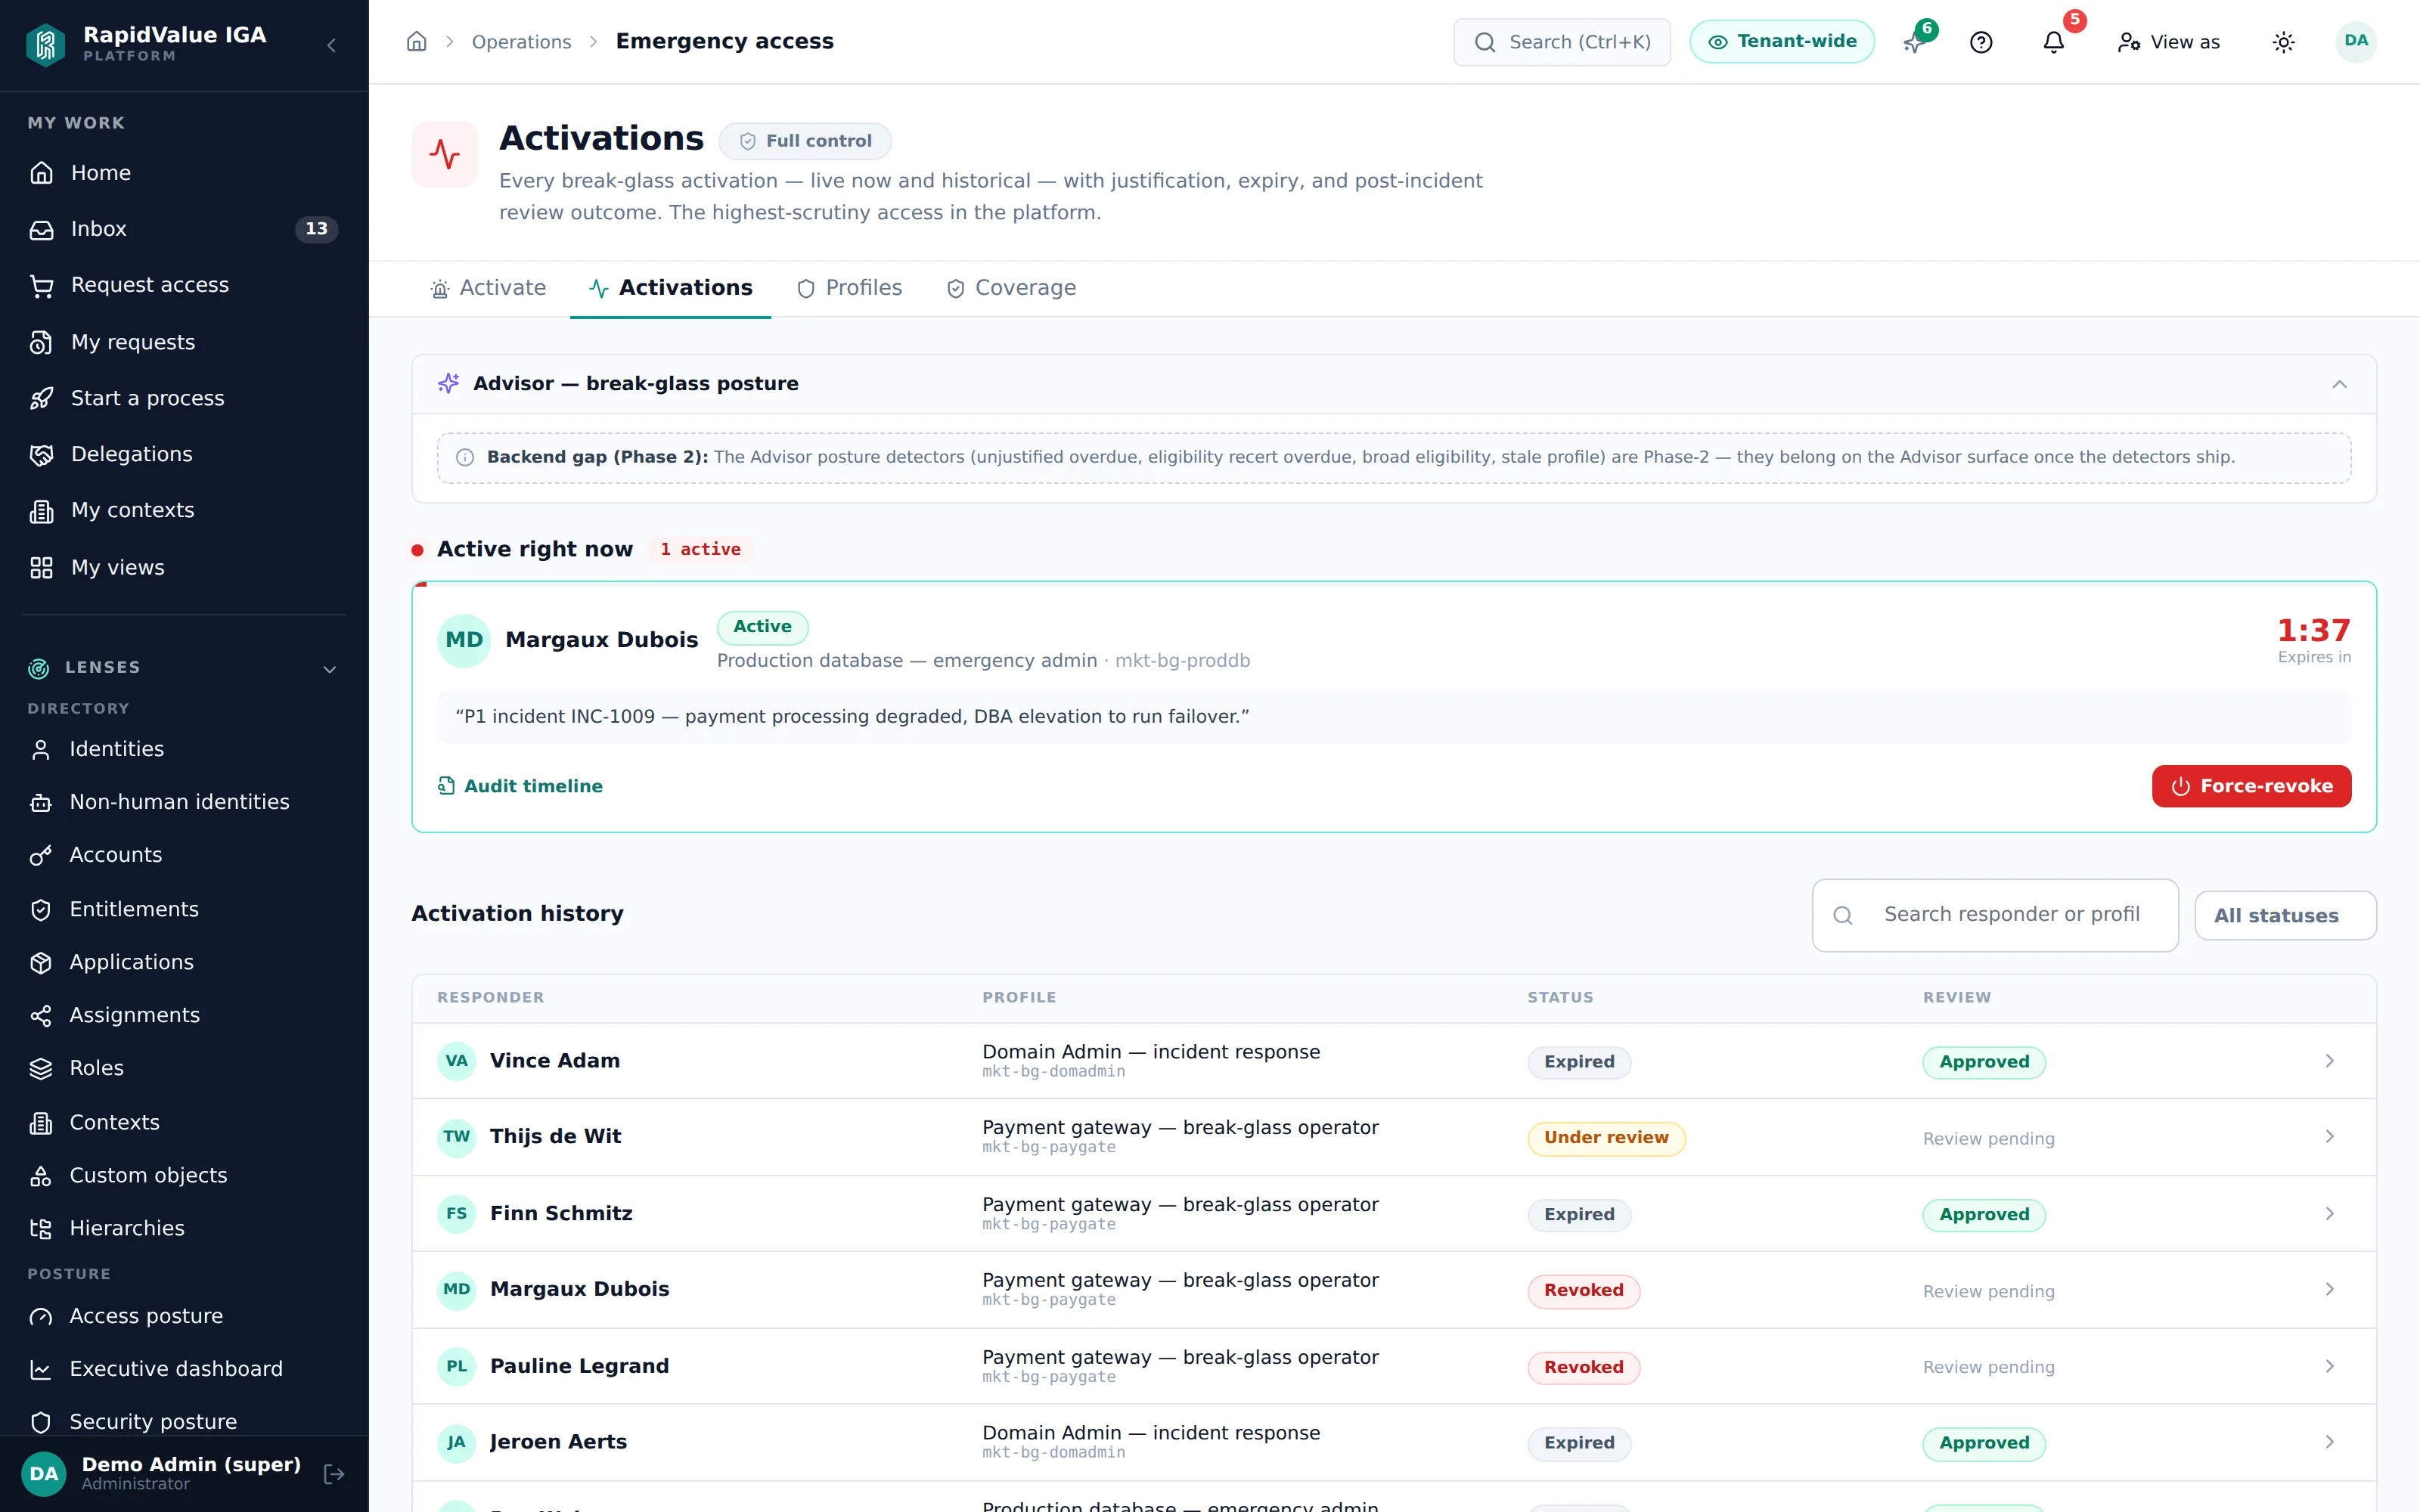This screenshot has height=1512, width=2420.
Task: Collapse the sidebar with the left chevron
Action: pyautogui.click(x=332, y=45)
